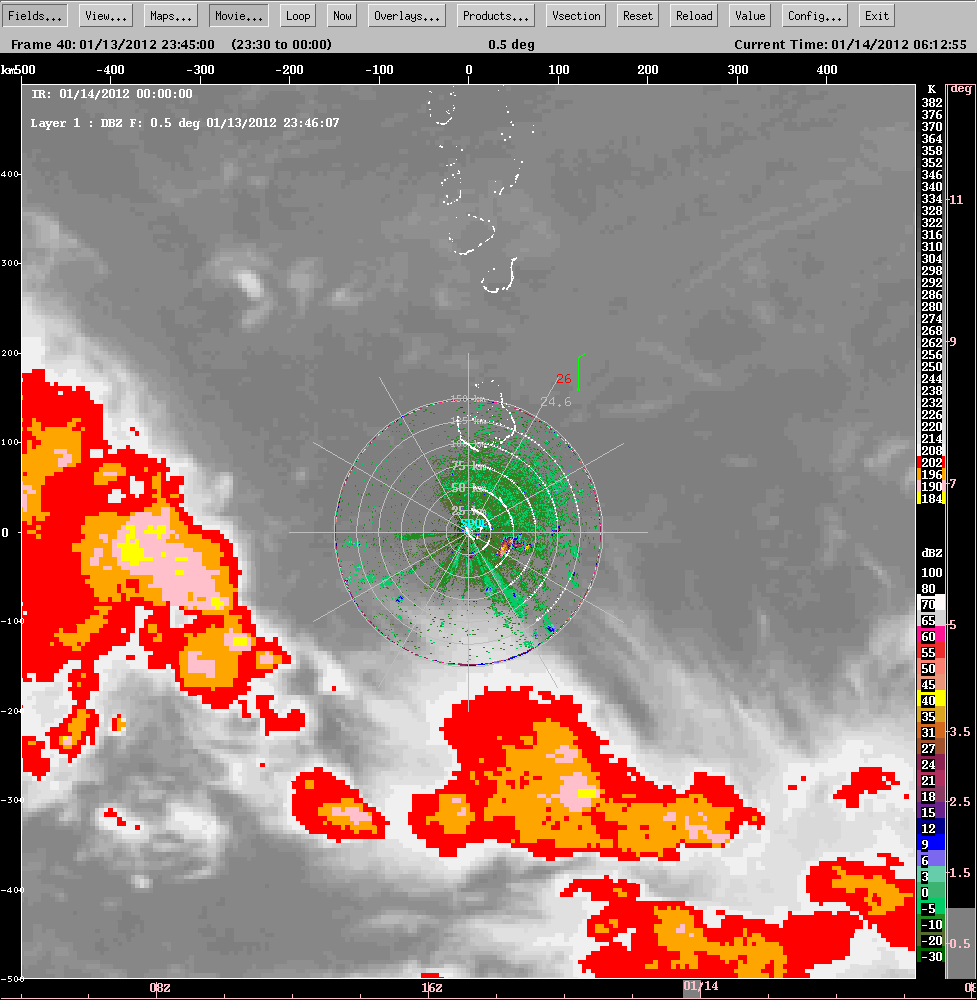Select the 70 dBZ white color swatch
The image size is (977, 1000).
tap(930, 604)
